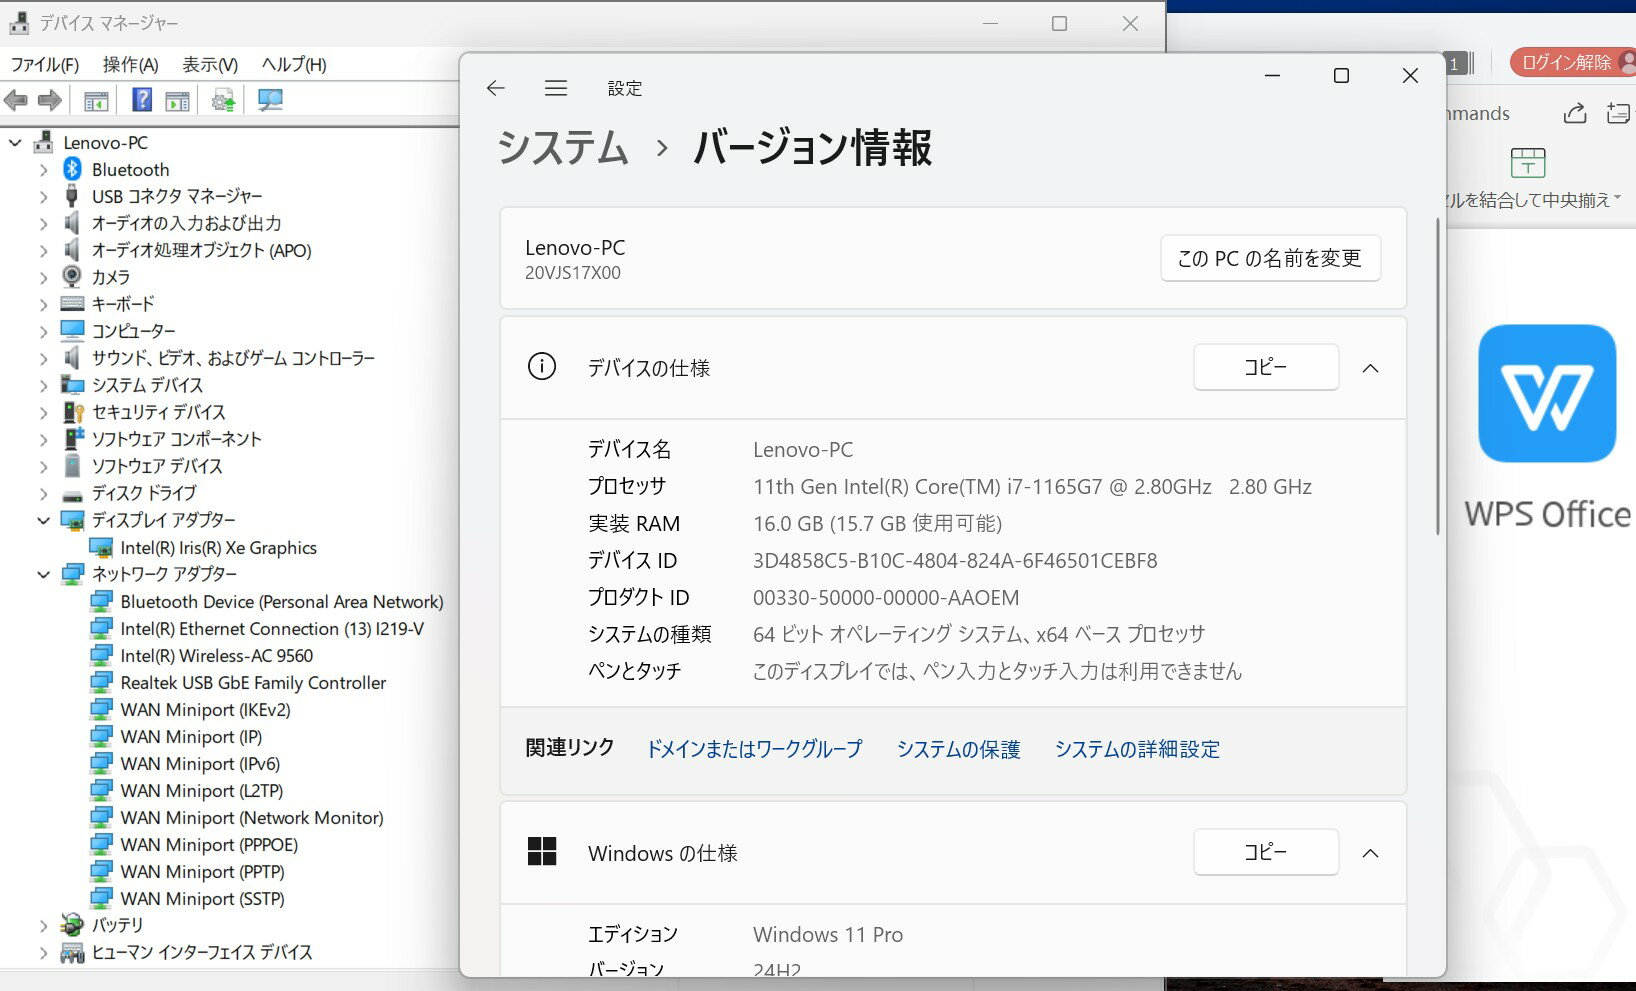Collapse the デバイスの仕様 section chevron

pos(1370,367)
